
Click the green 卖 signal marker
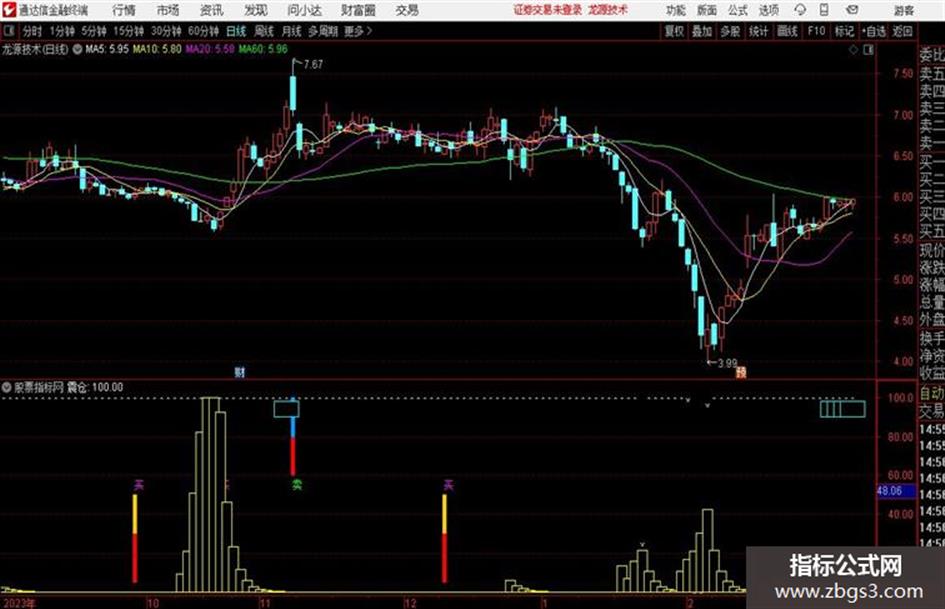(297, 484)
